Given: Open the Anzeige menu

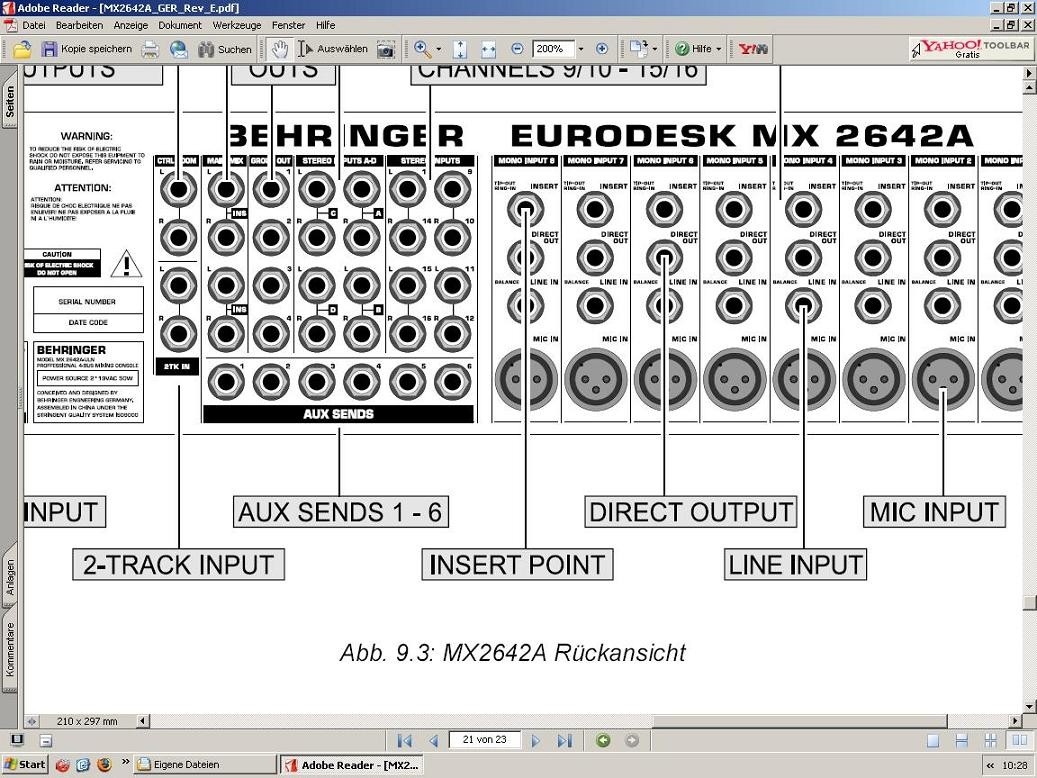Looking at the screenshot, I should 130,25.
